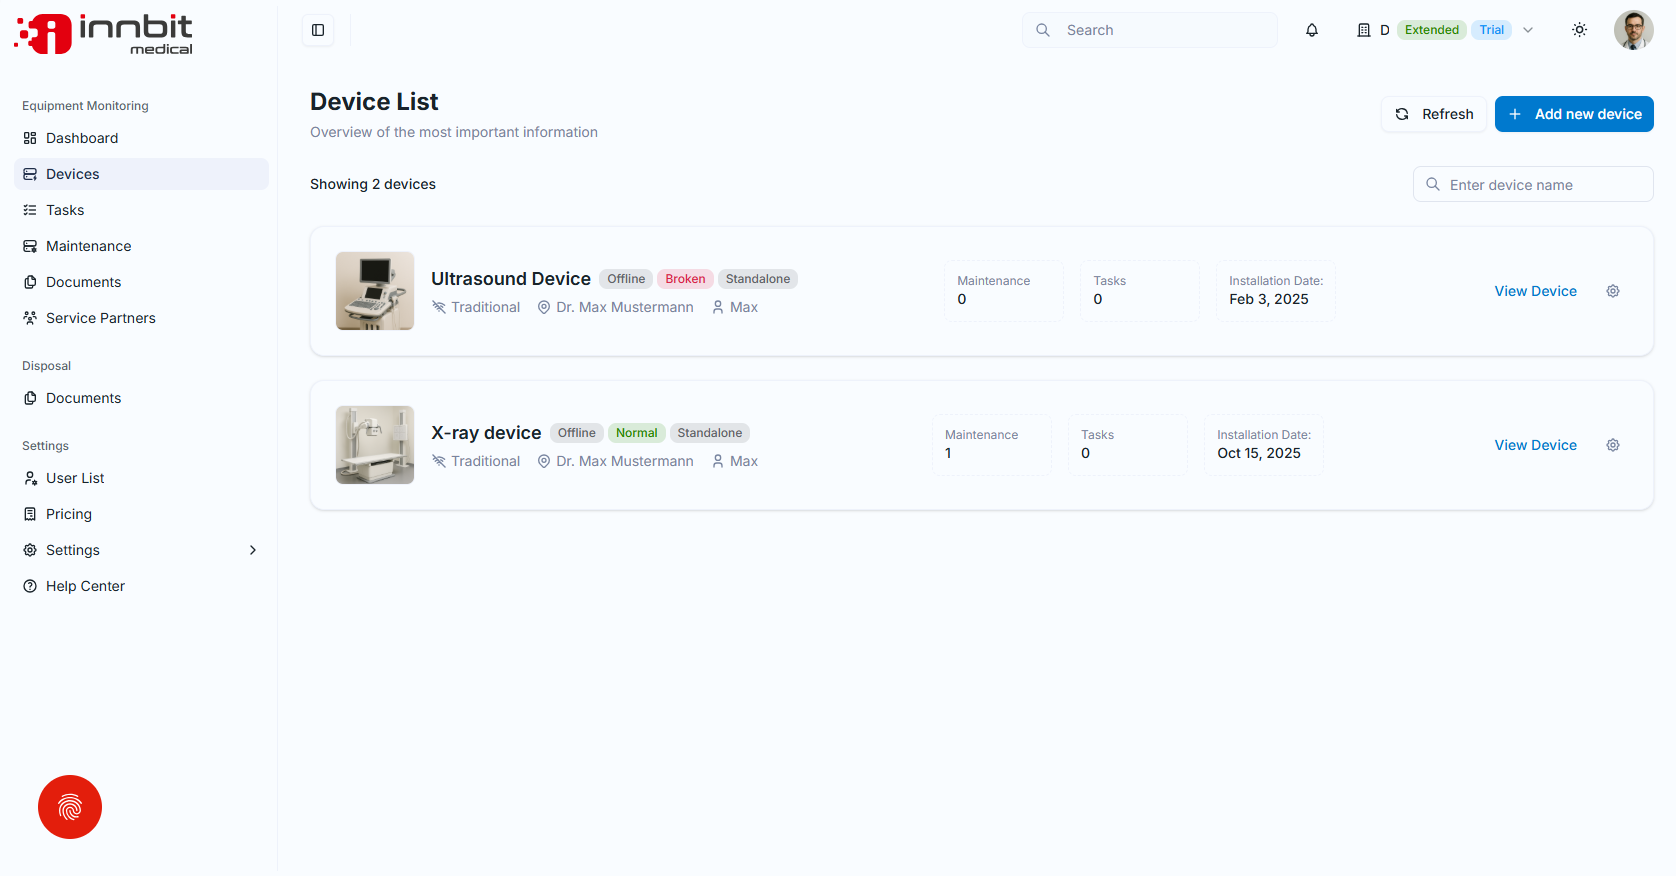Screen dimensions: 1676x876
Task: Open the user profile avatar
Action: coord(1634,30)
